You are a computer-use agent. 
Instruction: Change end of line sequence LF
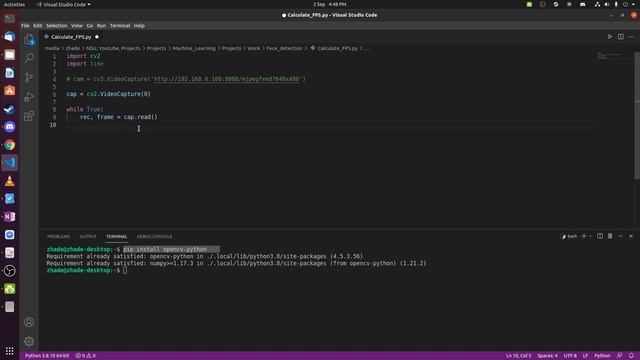pos(585,356)
